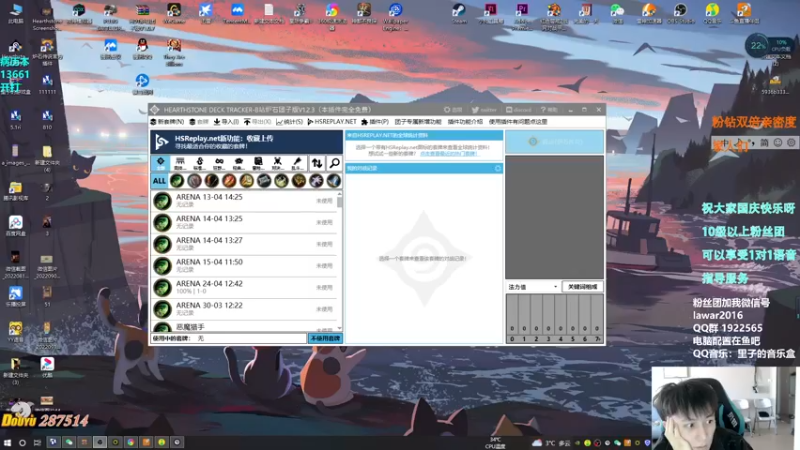Viewport: 800px width, 450px height.
Task: Open the 点击查看最近的热门套牌 link
Action: pos(449,154)
